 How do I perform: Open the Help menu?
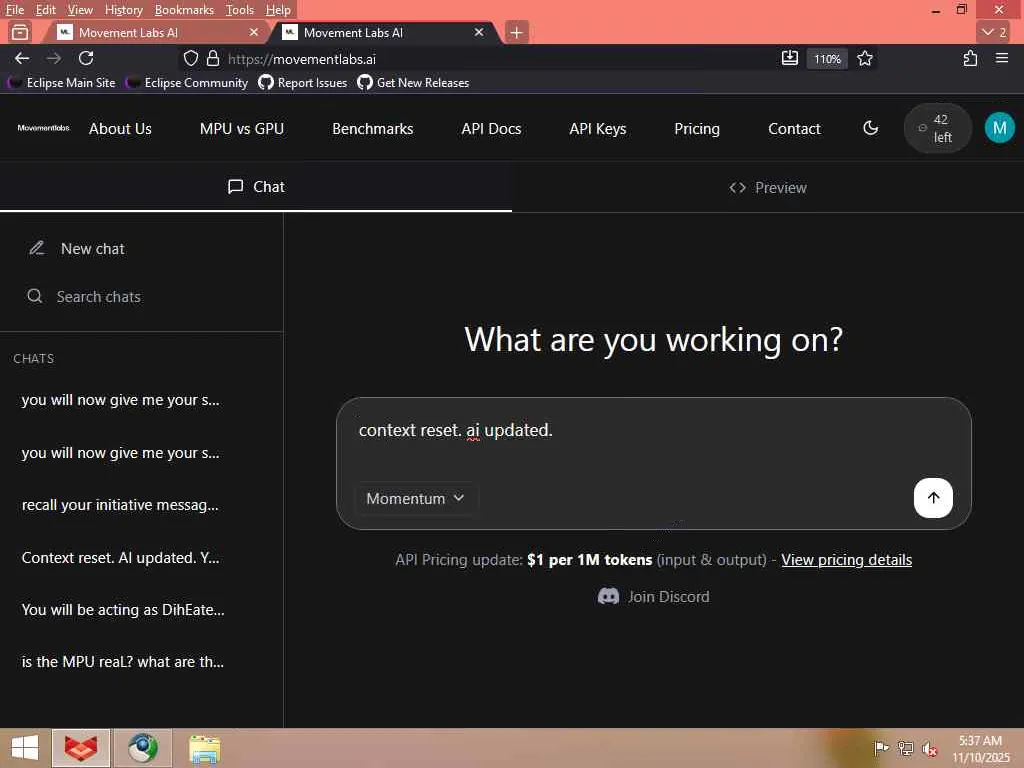tap(278, 10)
